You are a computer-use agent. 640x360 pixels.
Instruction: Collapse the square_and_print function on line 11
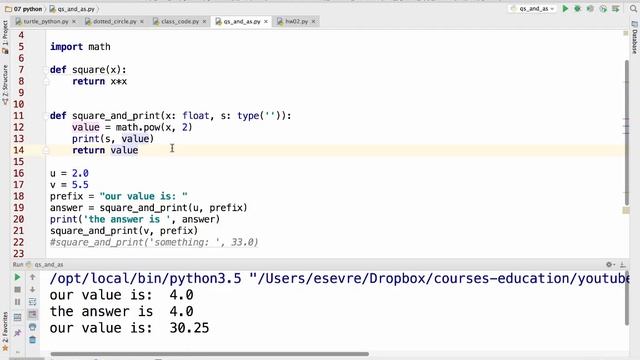click(x=46, y=116)
